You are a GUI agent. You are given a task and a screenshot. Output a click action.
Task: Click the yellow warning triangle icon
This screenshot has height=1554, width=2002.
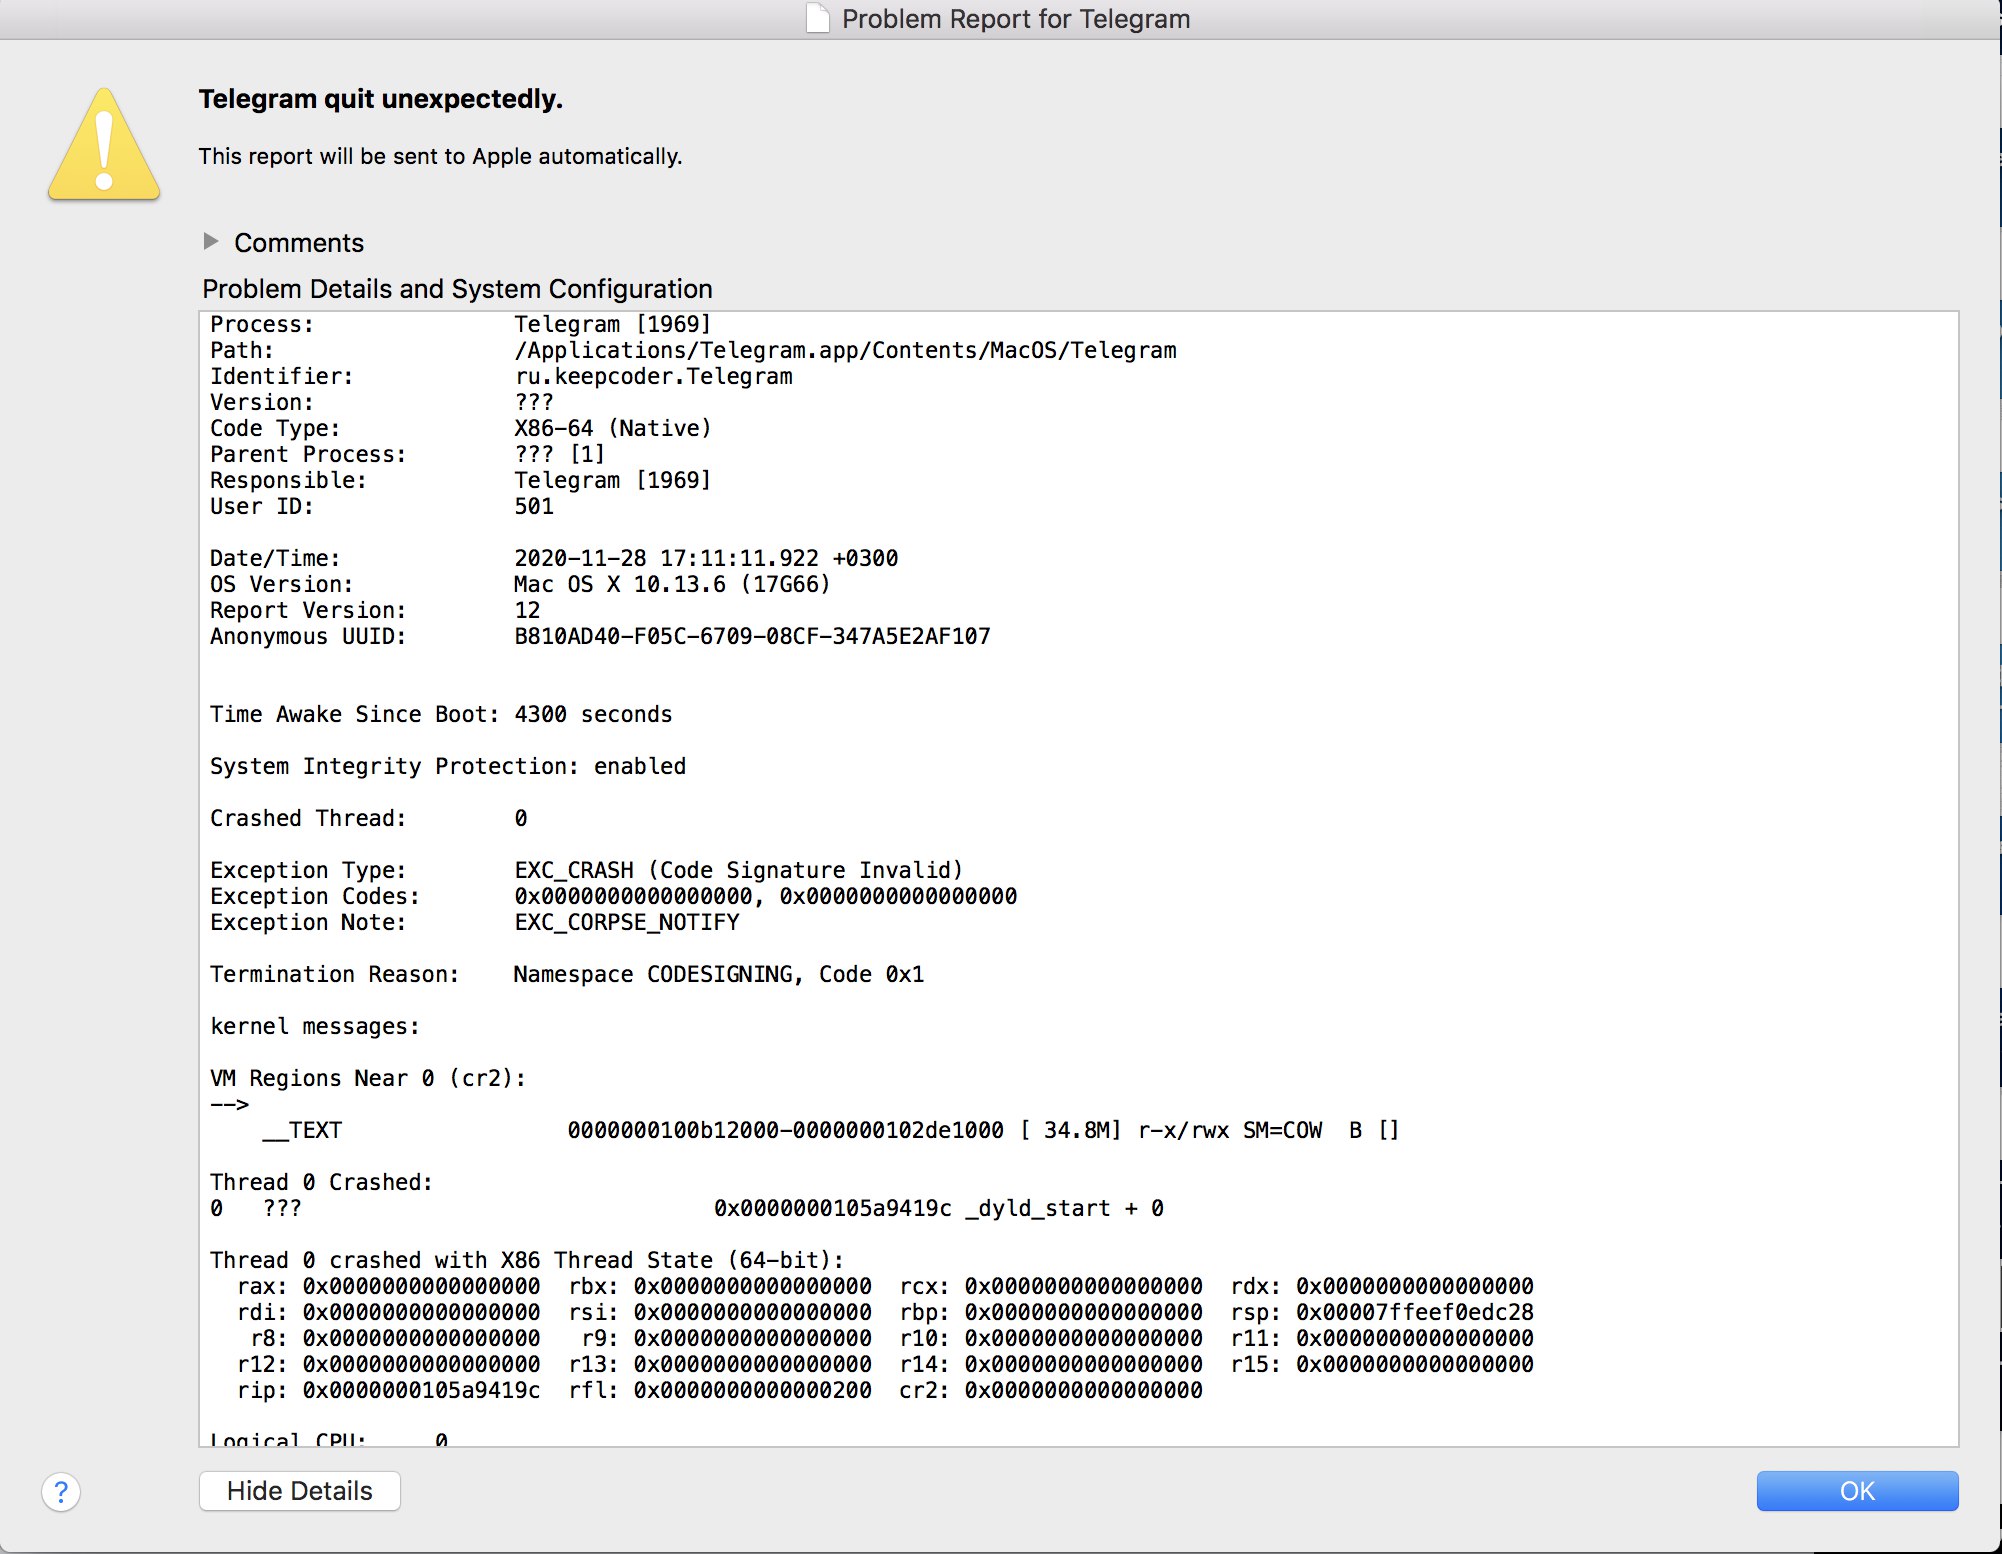[x=104, y=145]
